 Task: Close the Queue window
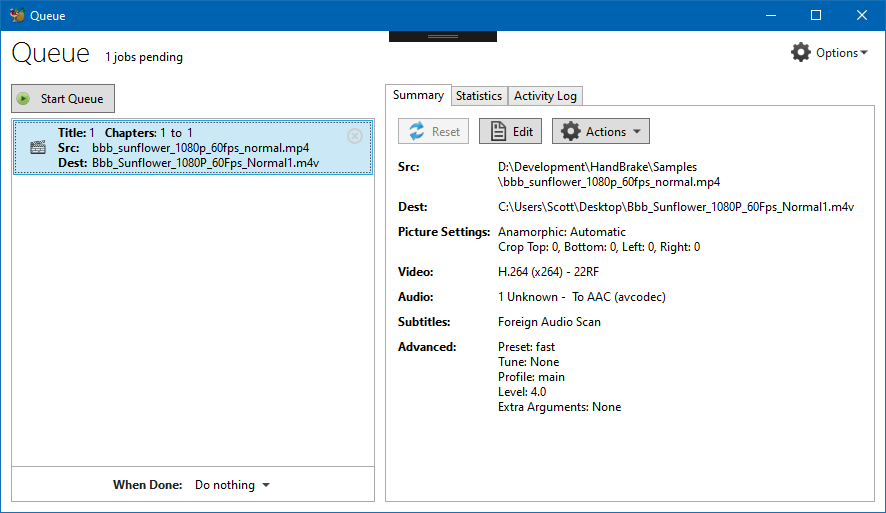(862, 15)
